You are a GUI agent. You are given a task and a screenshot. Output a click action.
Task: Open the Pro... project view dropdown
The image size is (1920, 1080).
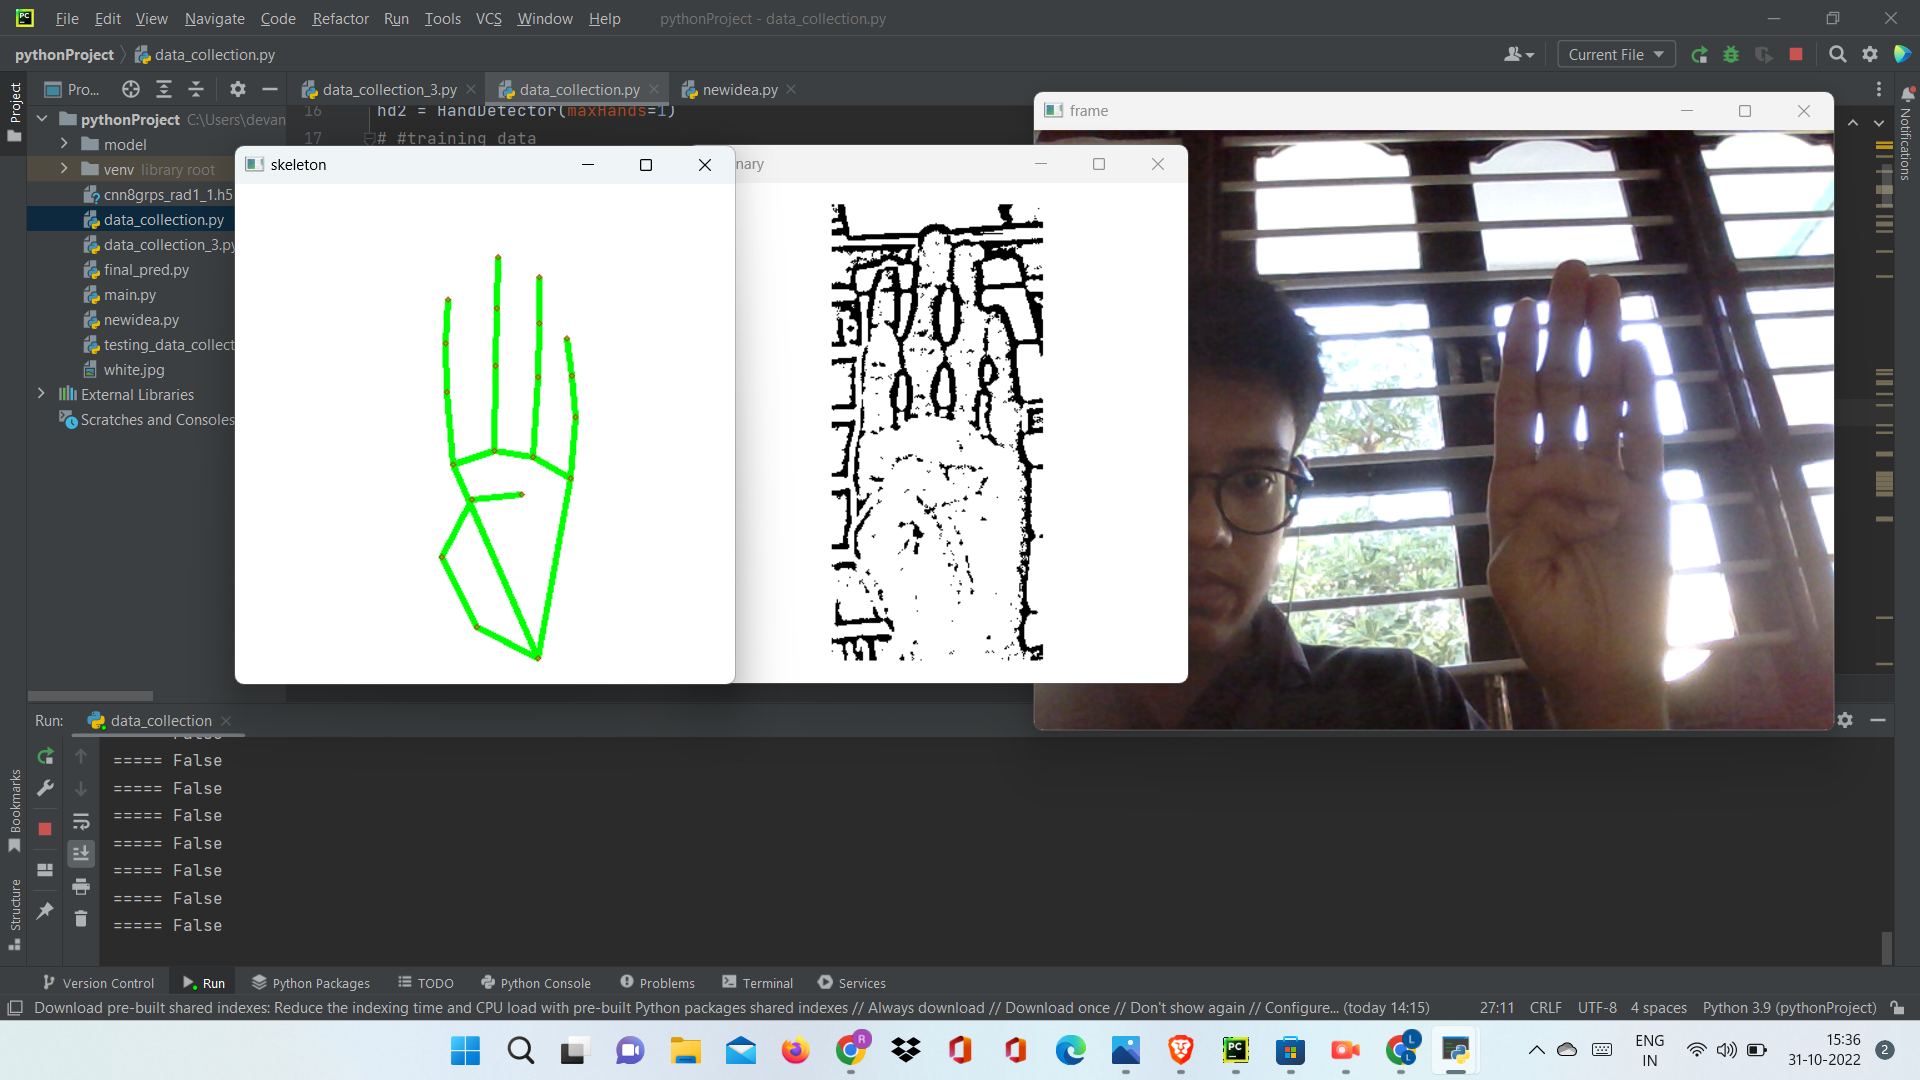click(x=72, y=89)
